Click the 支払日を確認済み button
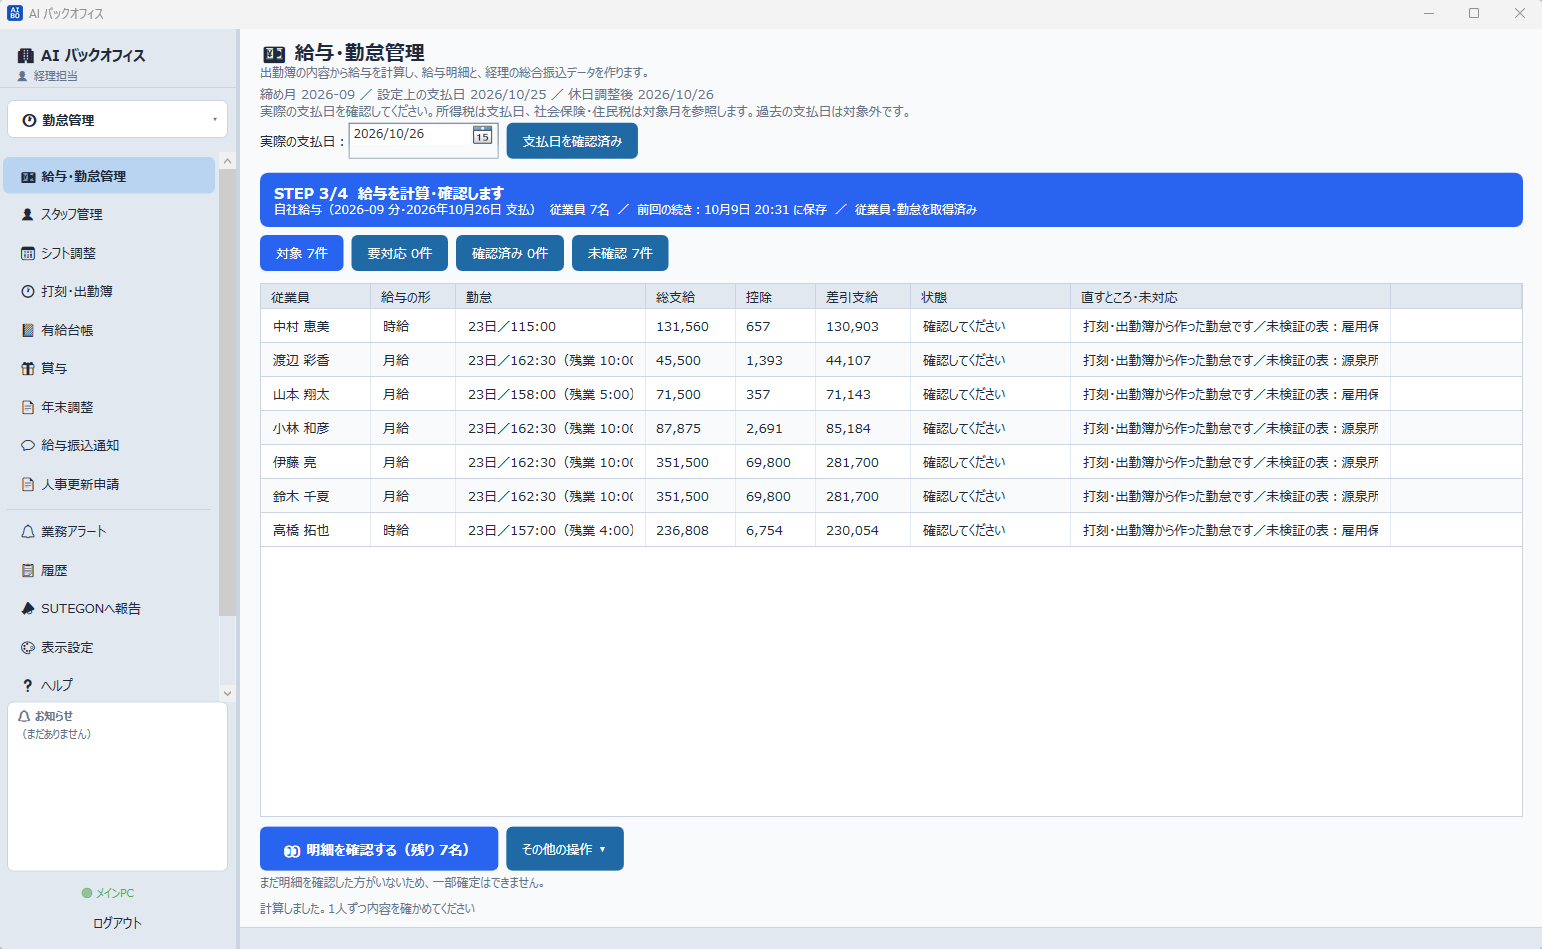Screen dimensions: 1542x949 pyautogui.click(x=572, y=141)
